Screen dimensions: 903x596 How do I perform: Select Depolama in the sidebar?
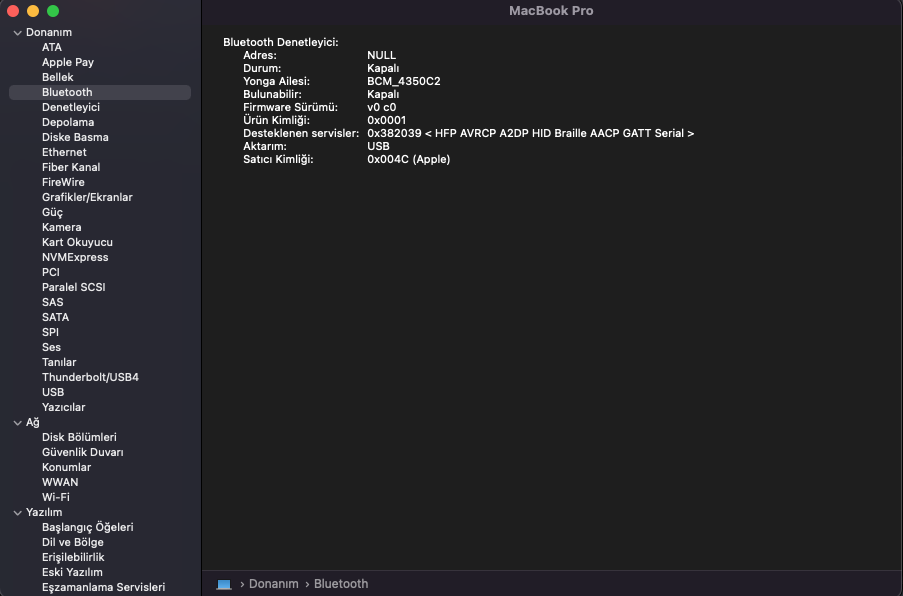[68, 122]
